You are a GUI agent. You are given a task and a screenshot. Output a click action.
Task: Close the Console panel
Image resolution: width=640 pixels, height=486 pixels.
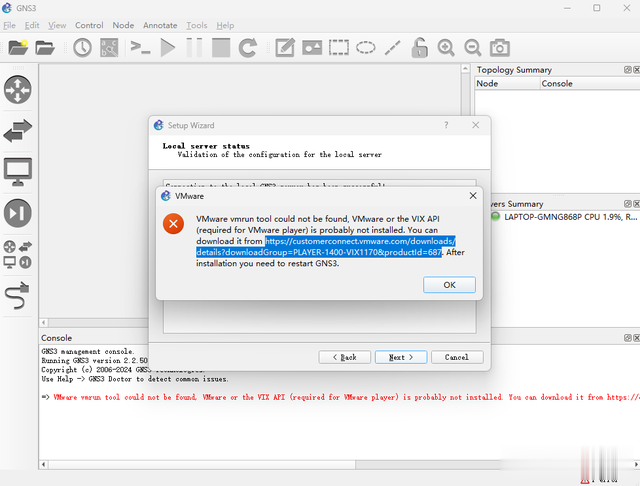[636, 338]
